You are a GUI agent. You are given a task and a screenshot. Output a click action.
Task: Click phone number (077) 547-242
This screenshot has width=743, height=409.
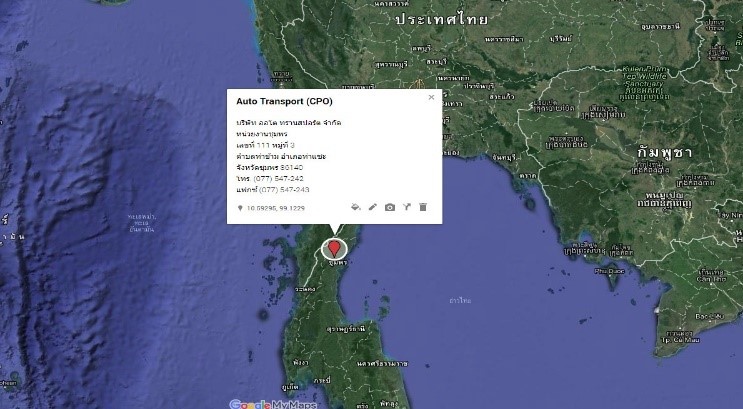(x=278, y=179)
